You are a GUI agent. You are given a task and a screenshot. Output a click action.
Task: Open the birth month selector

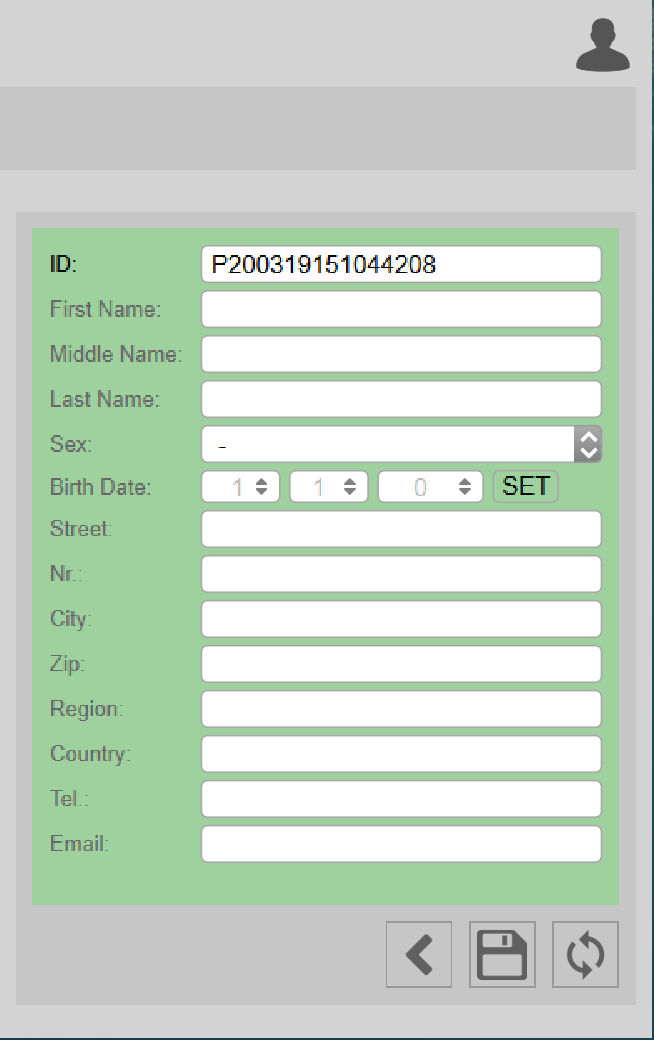coord(329,487)
